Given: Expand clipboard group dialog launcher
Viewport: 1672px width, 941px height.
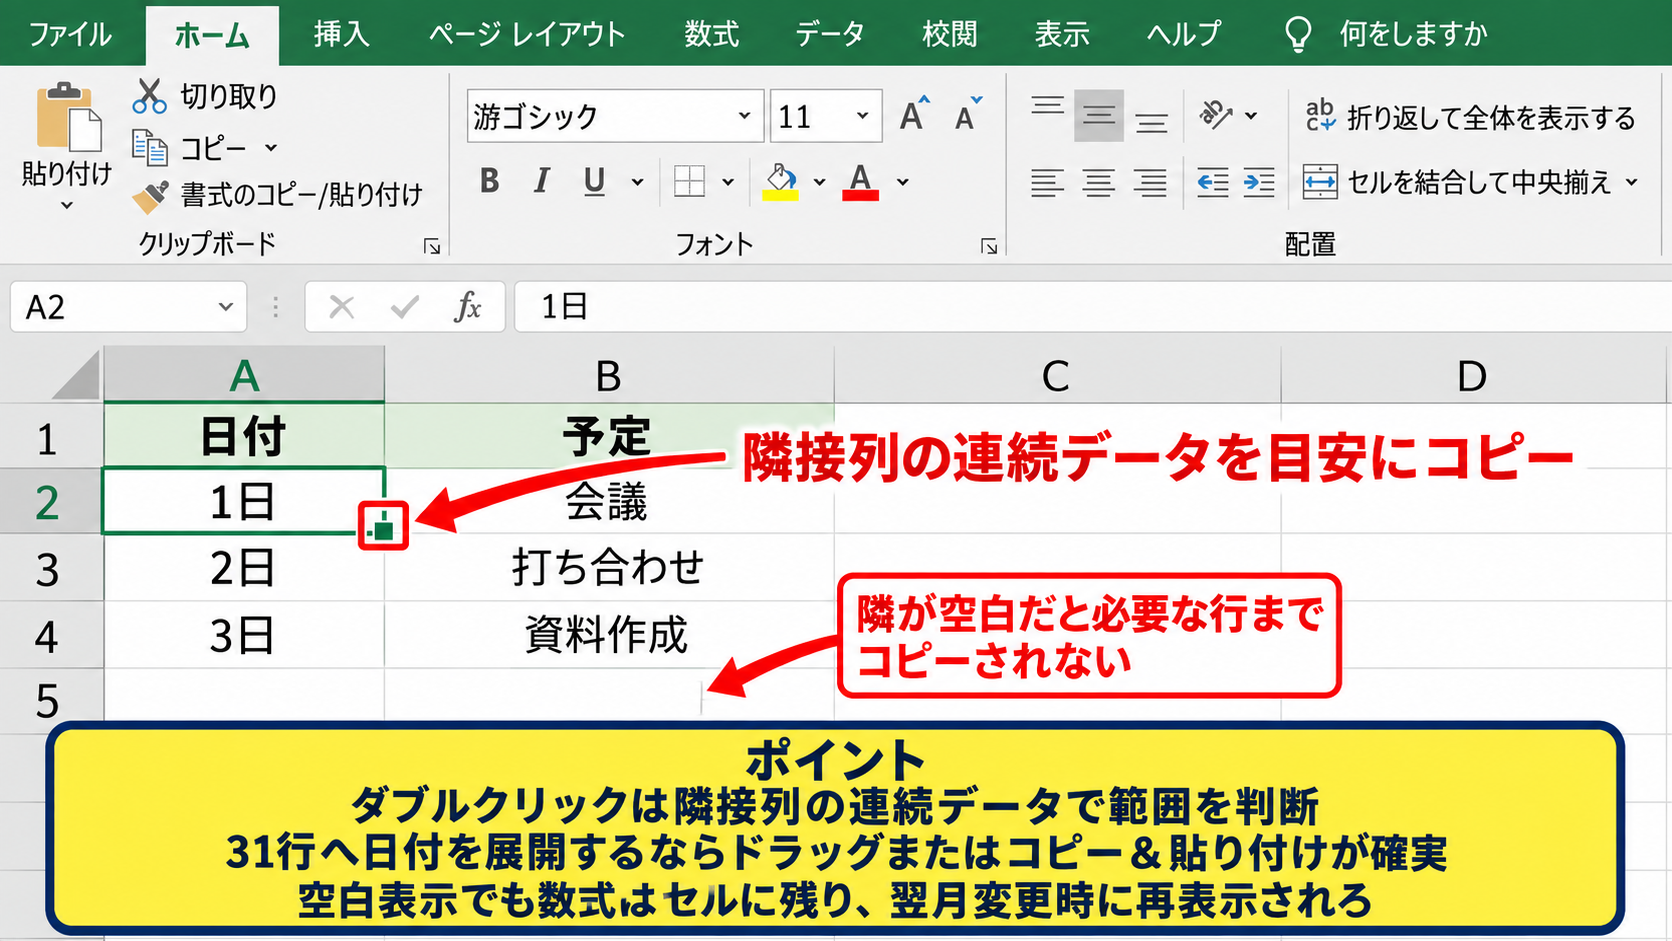Looking at the screenshot, I should click(432, 246).
